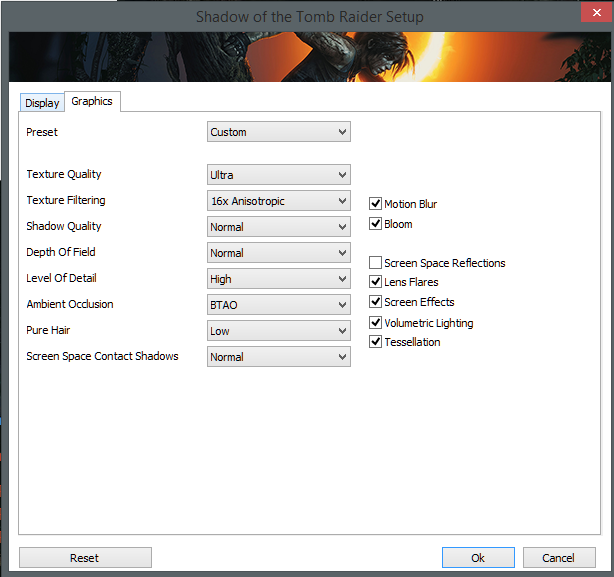Uncheck the Bloom option

pyautogui.click(x=375, y=224)
